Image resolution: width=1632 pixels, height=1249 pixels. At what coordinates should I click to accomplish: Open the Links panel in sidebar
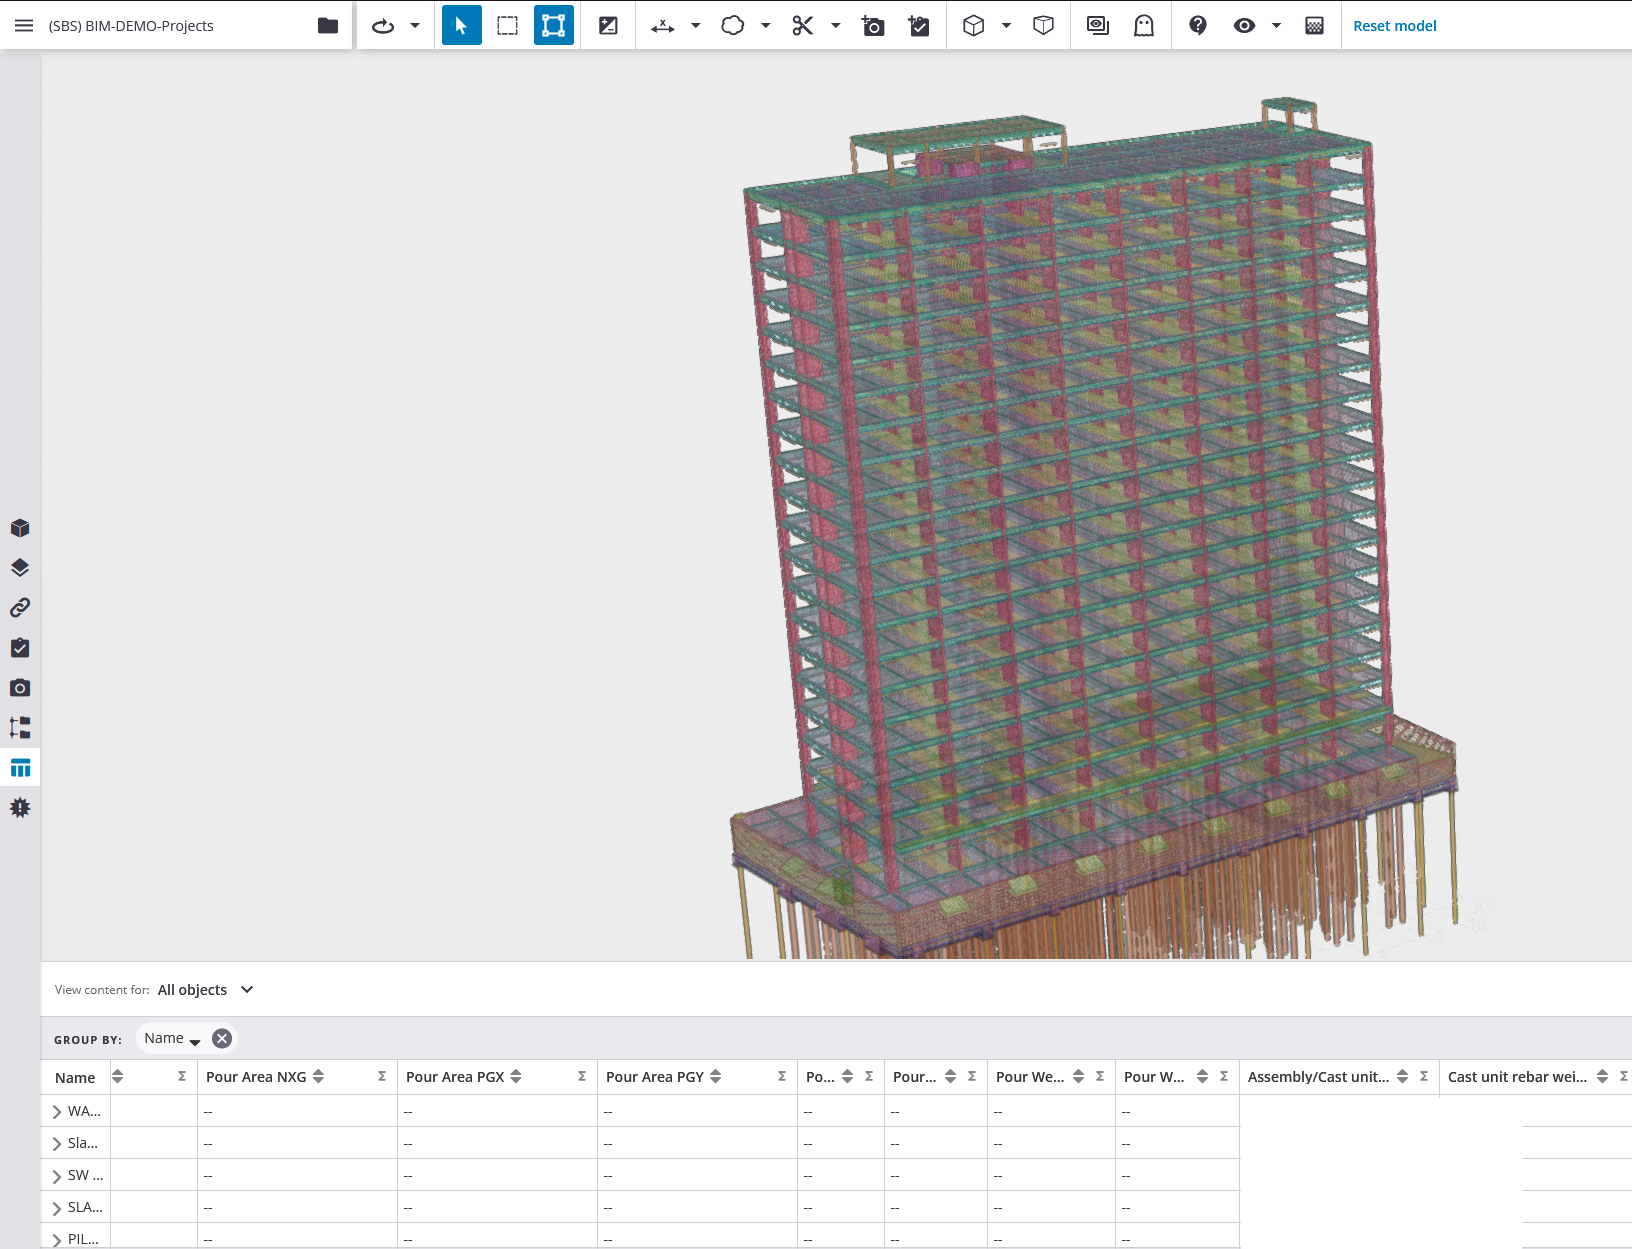[20, 608]
